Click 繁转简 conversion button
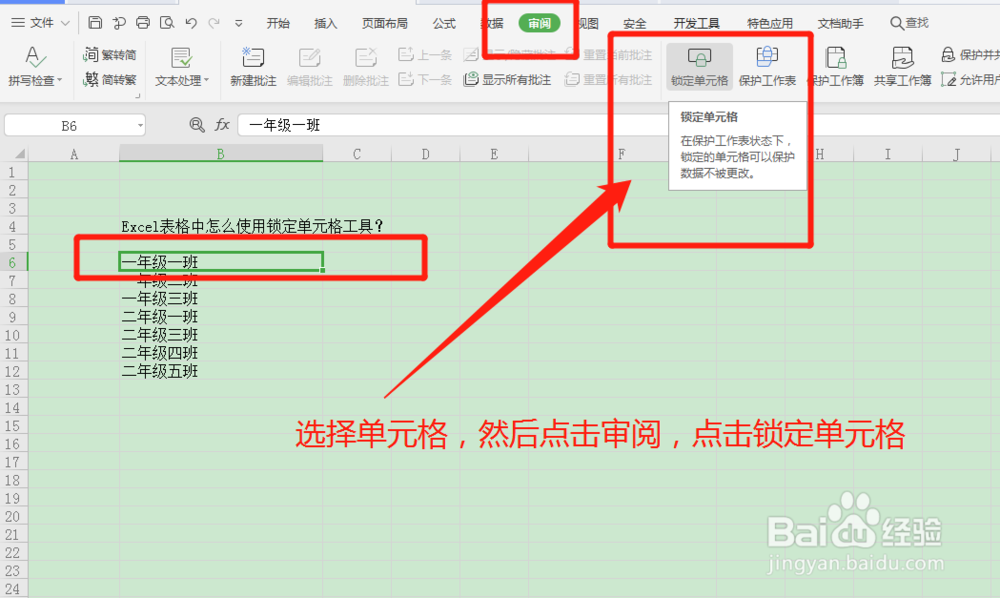 click(x=110, y=55)
